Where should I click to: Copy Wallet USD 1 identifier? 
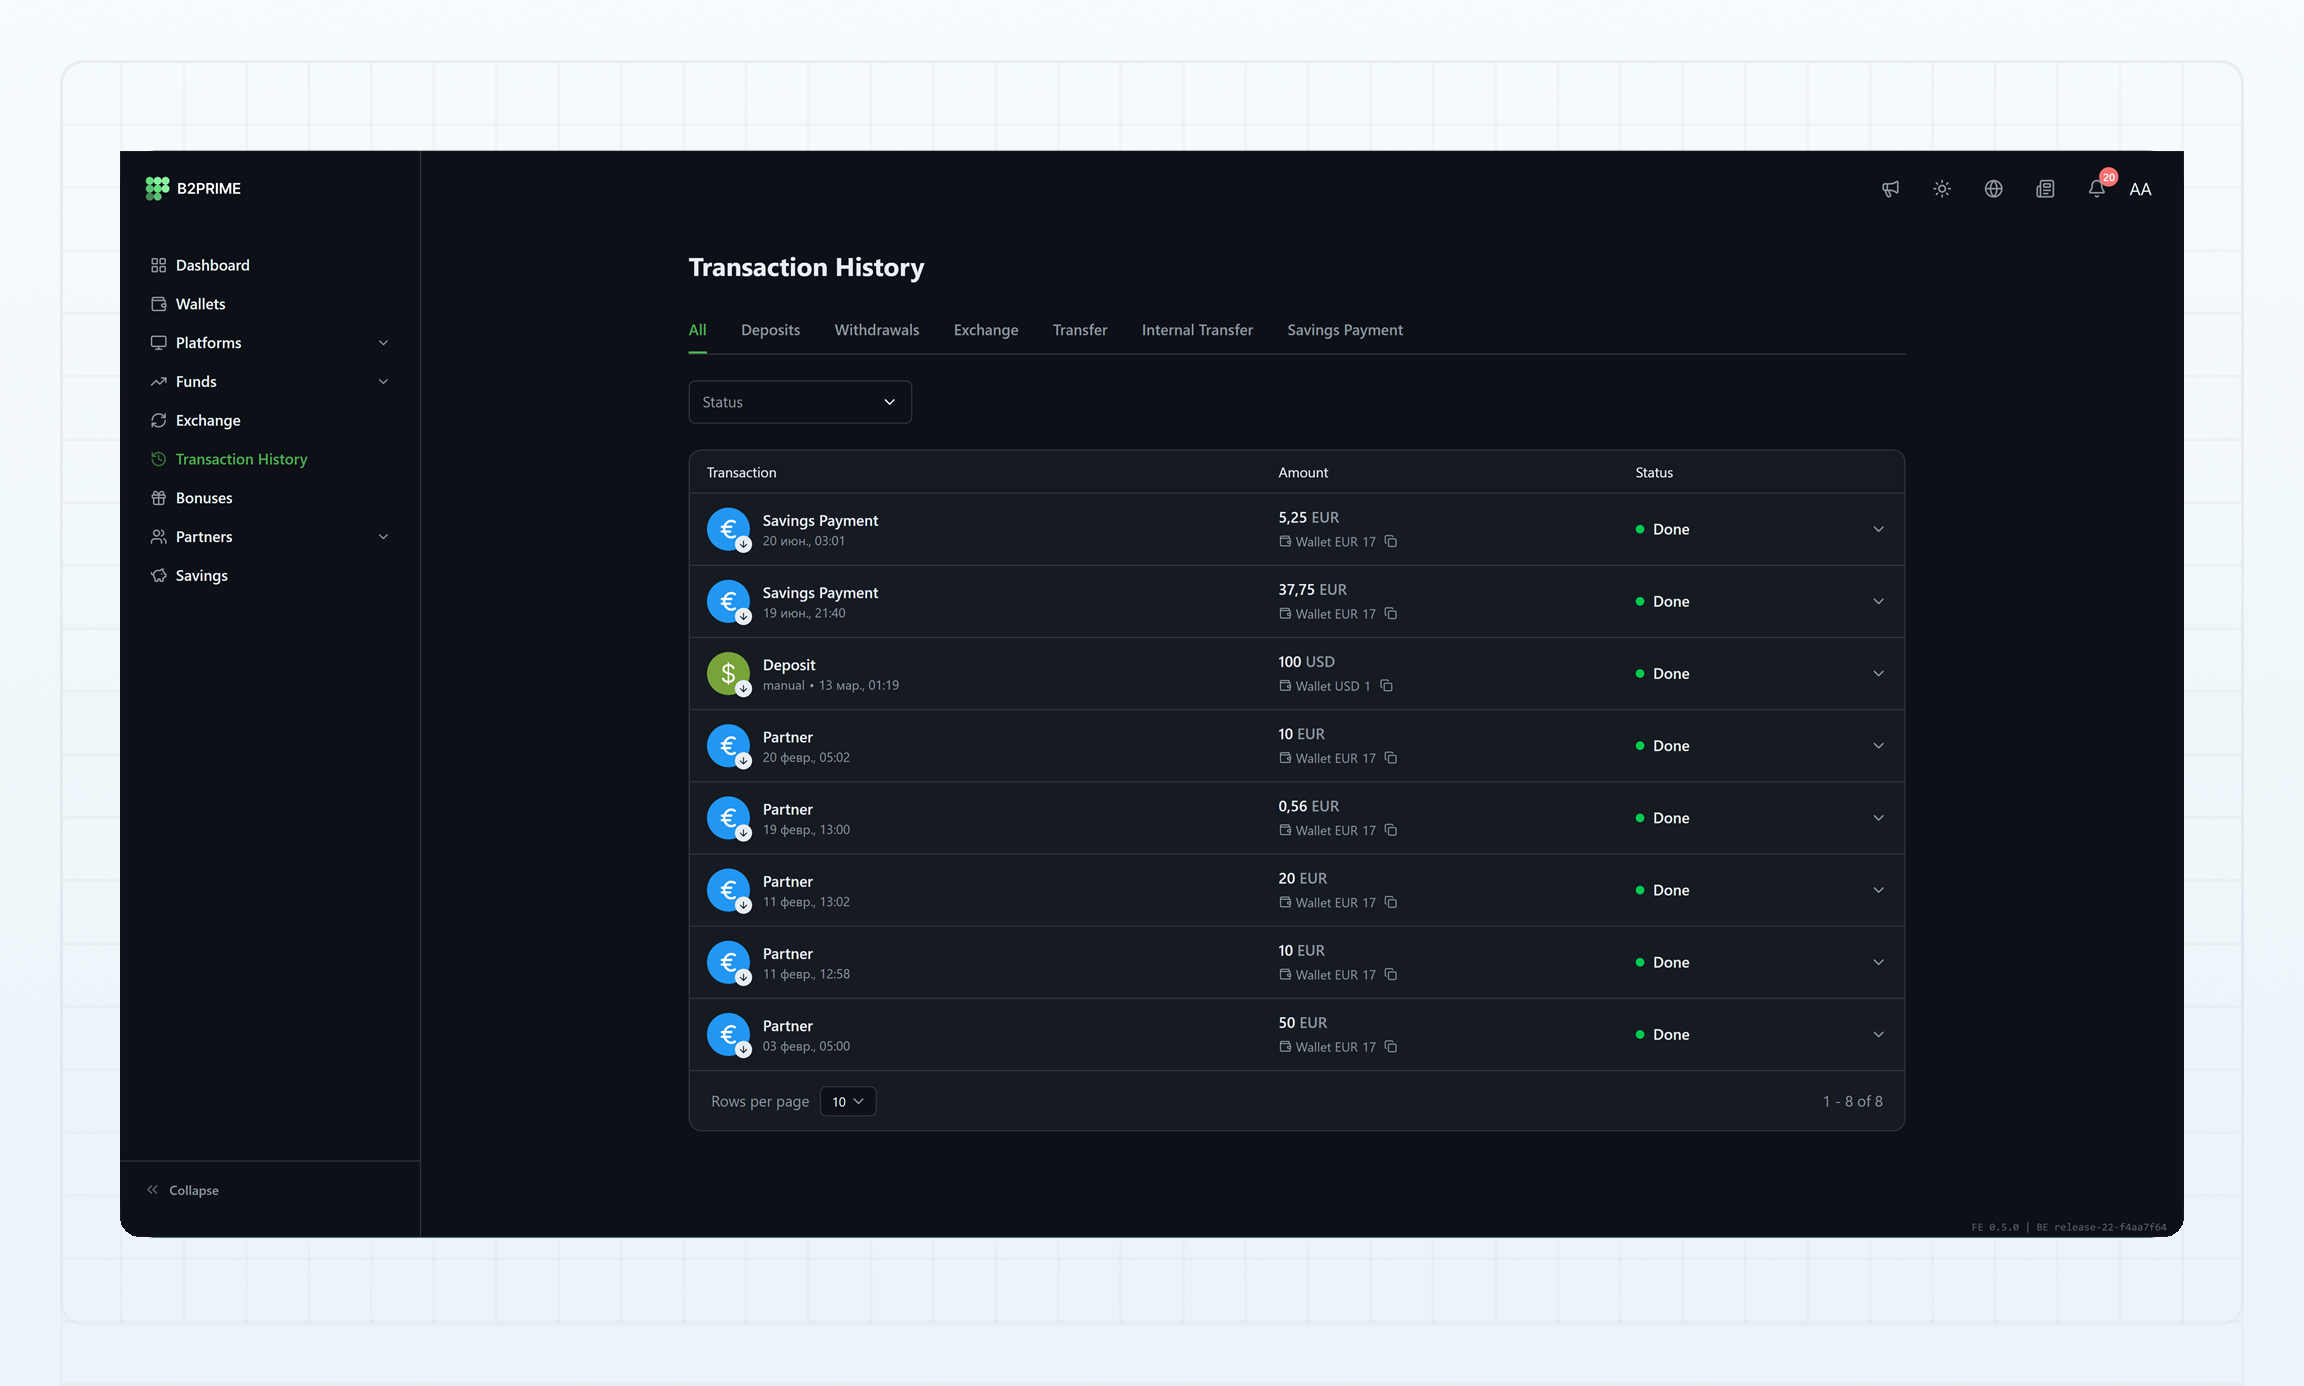coord(1386,686)
